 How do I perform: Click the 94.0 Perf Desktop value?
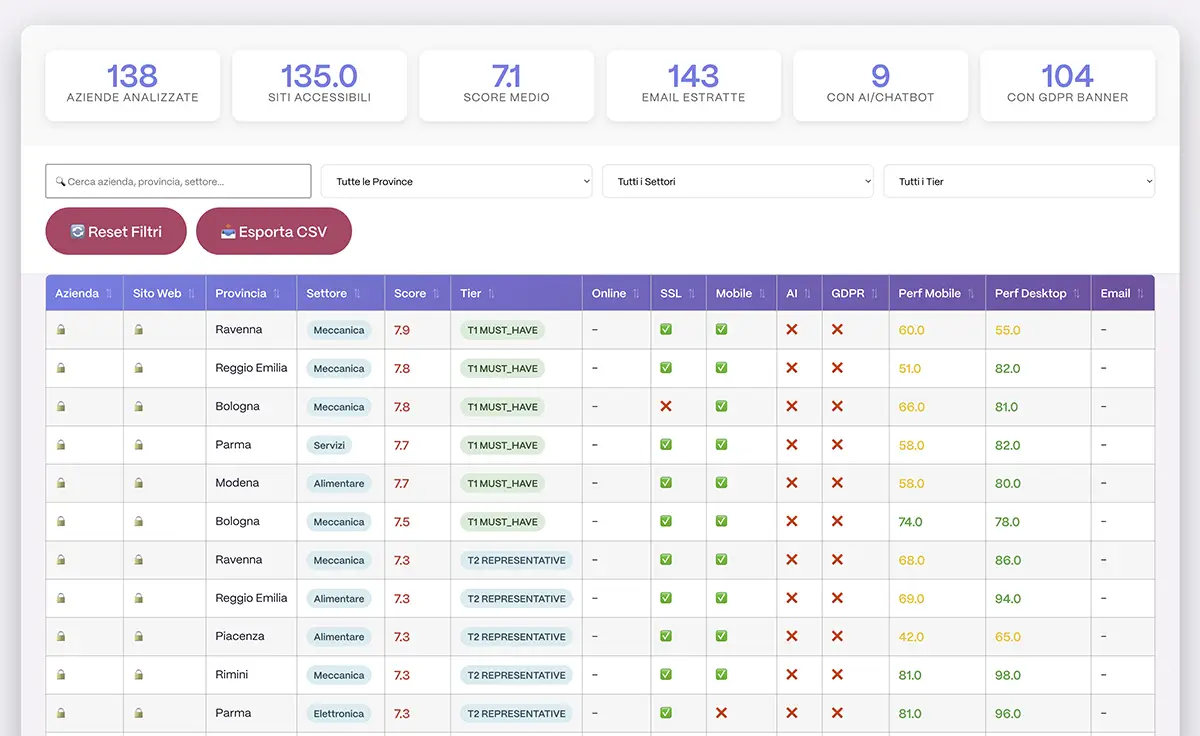(1008, 599)
